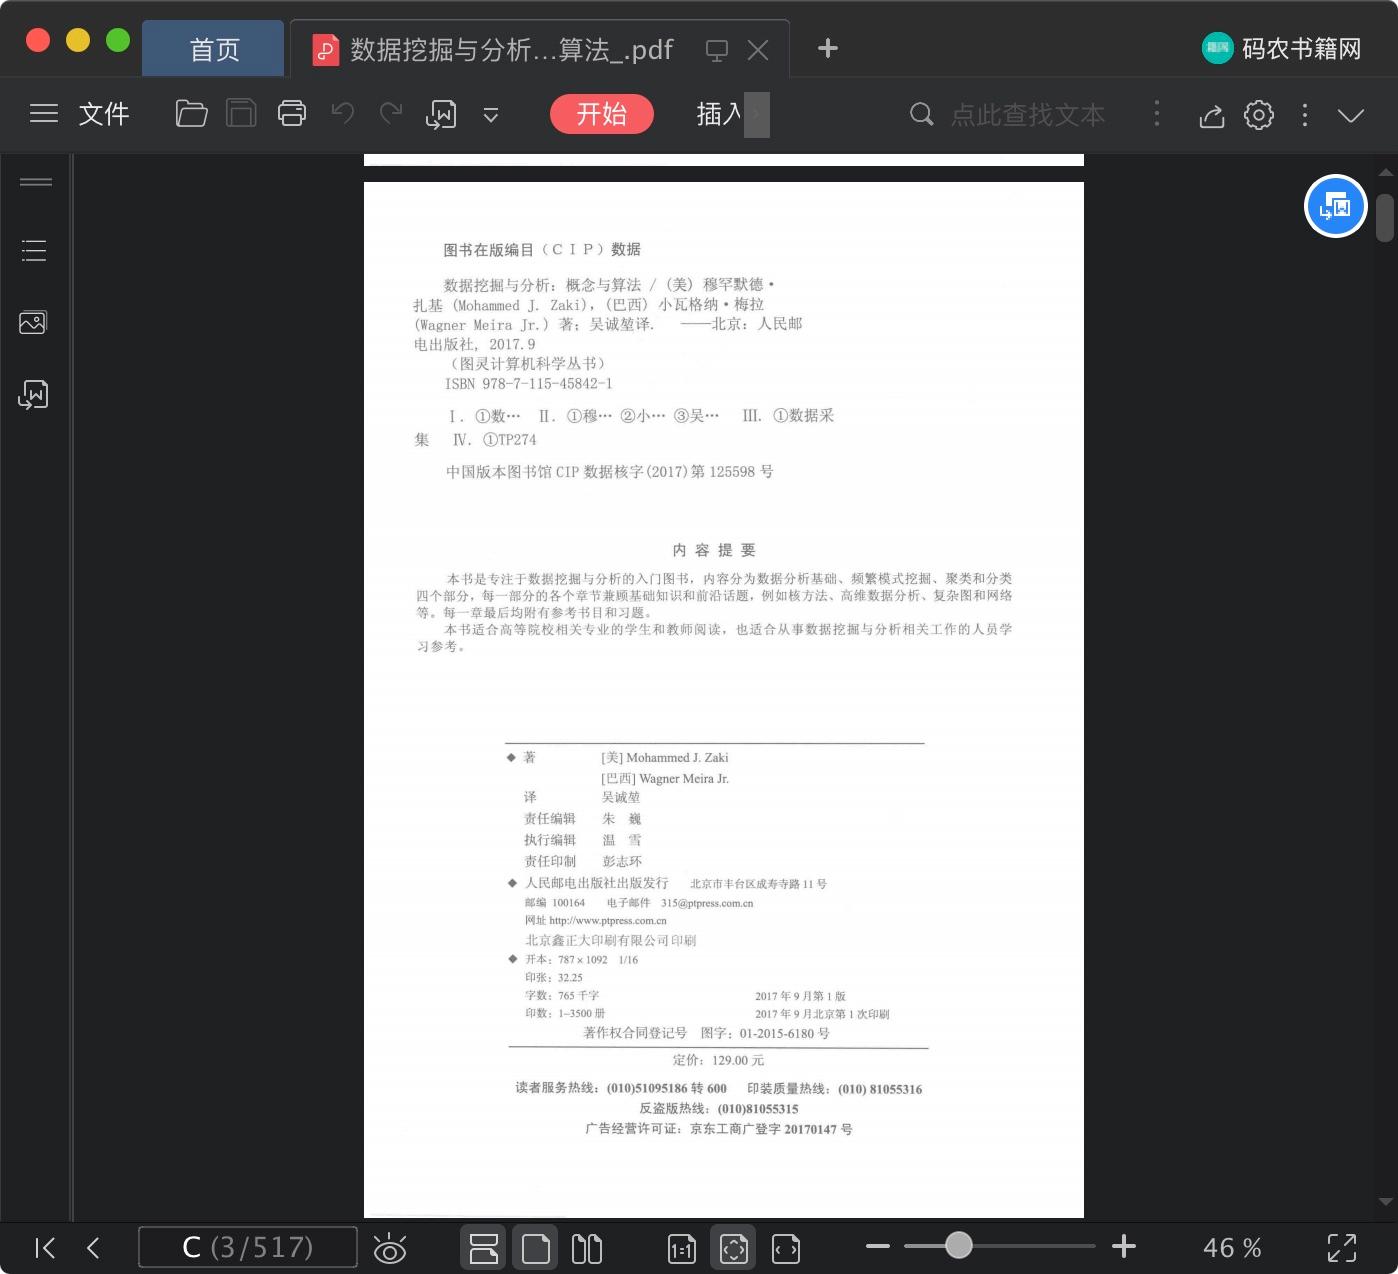Print the document with printer icon
The image size is (1398, 1274).
(x=292, y=114)
